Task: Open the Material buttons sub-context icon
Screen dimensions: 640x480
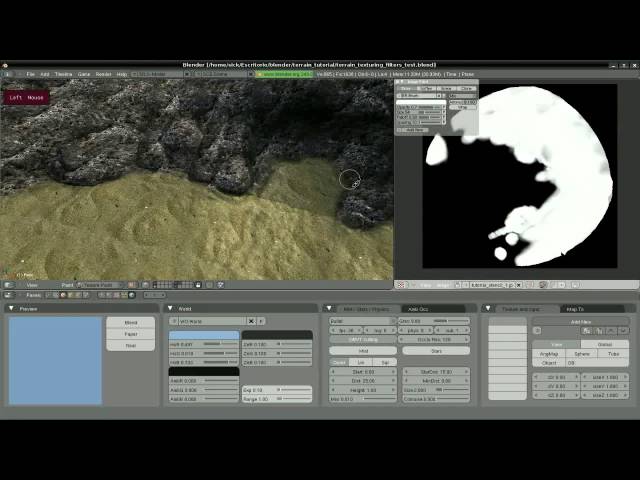Action: [x=109, y=295]
